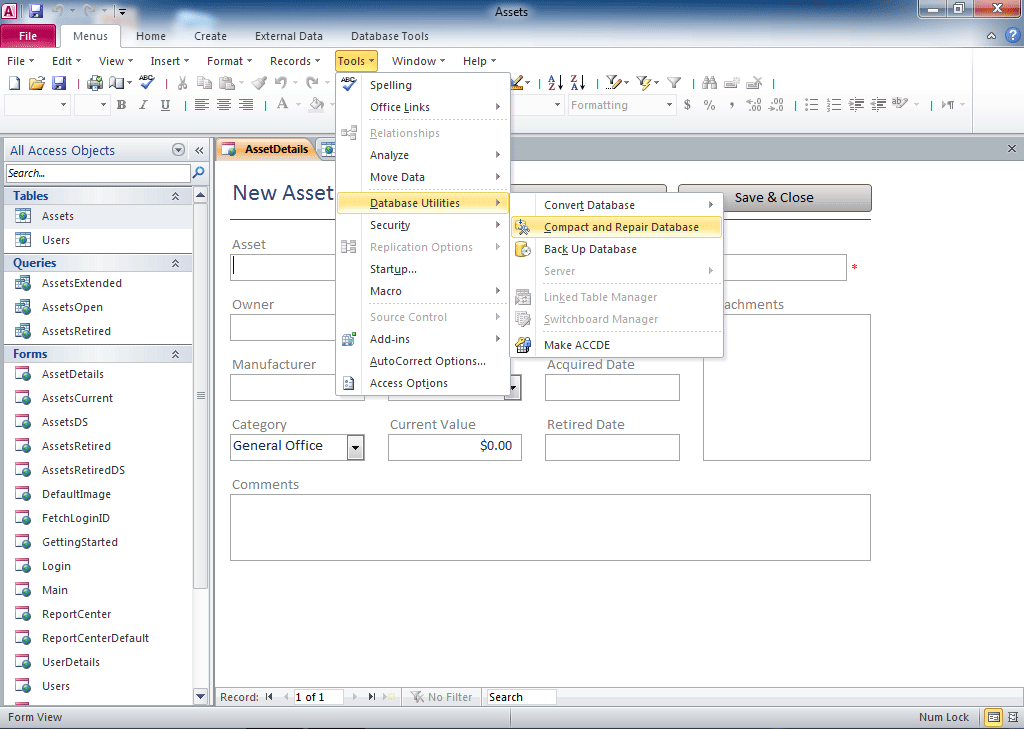Click the Undo arrow icon
Screen dimensions: 1024x729
[281, 83]
